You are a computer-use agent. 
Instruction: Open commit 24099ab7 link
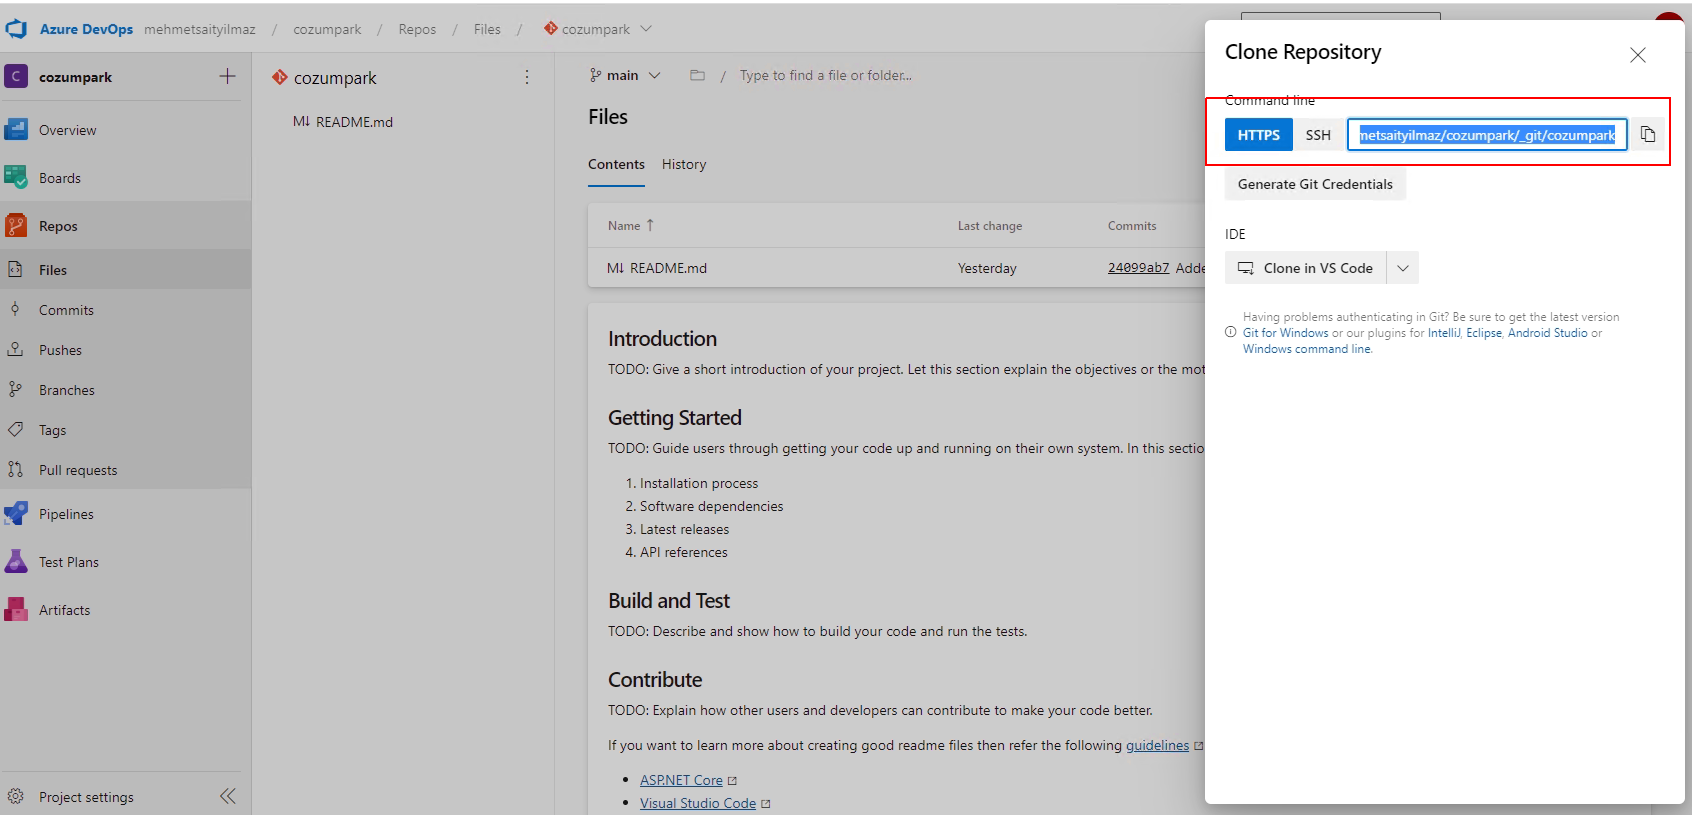click(x=1138, y=268)
